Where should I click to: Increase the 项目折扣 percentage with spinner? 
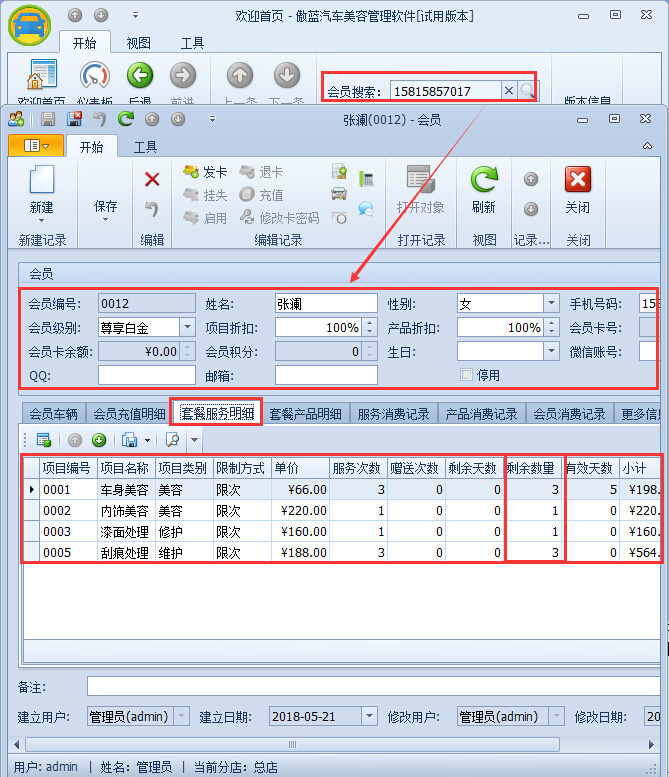point(370,323)
